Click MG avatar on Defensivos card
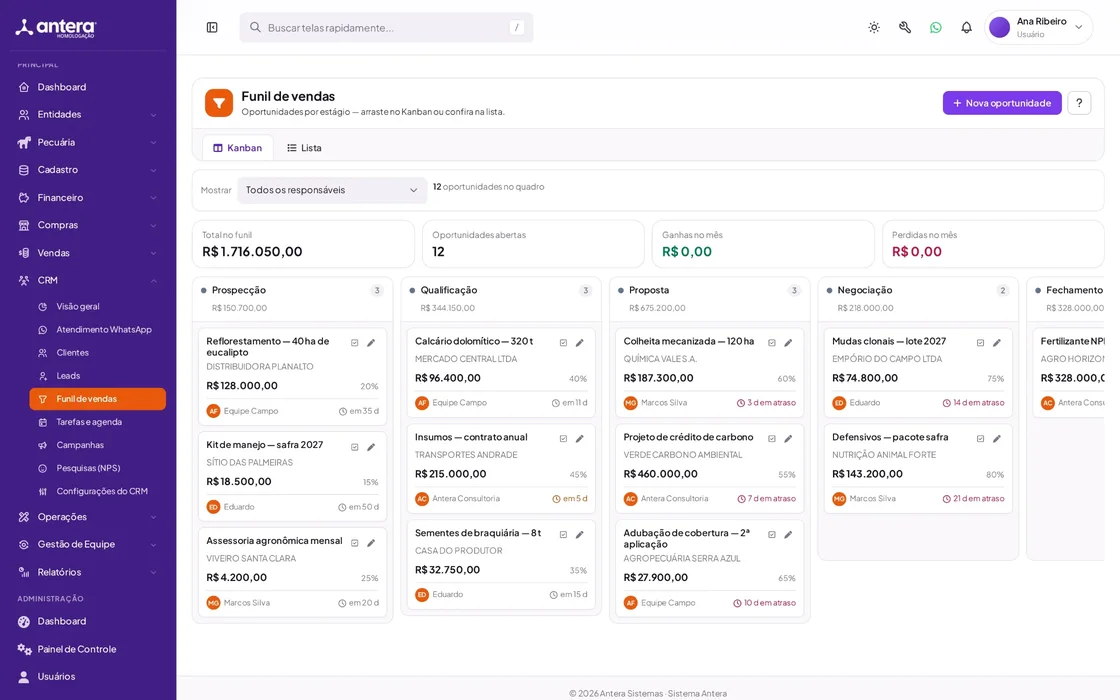 tap(839, 499)
